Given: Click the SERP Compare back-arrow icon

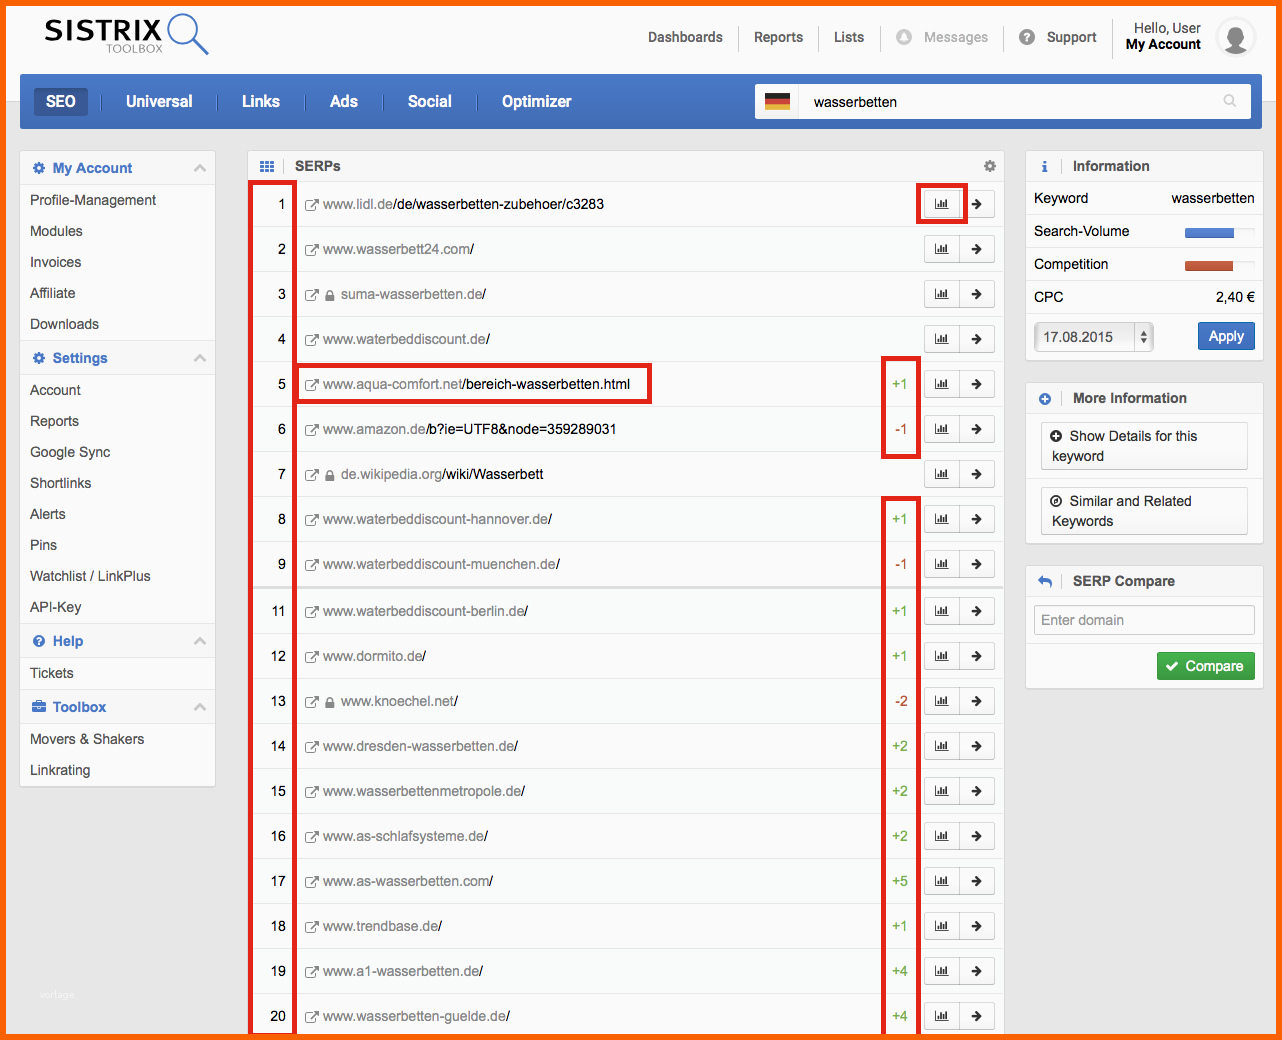Looking at the screenshot, I should point(1045,581).
